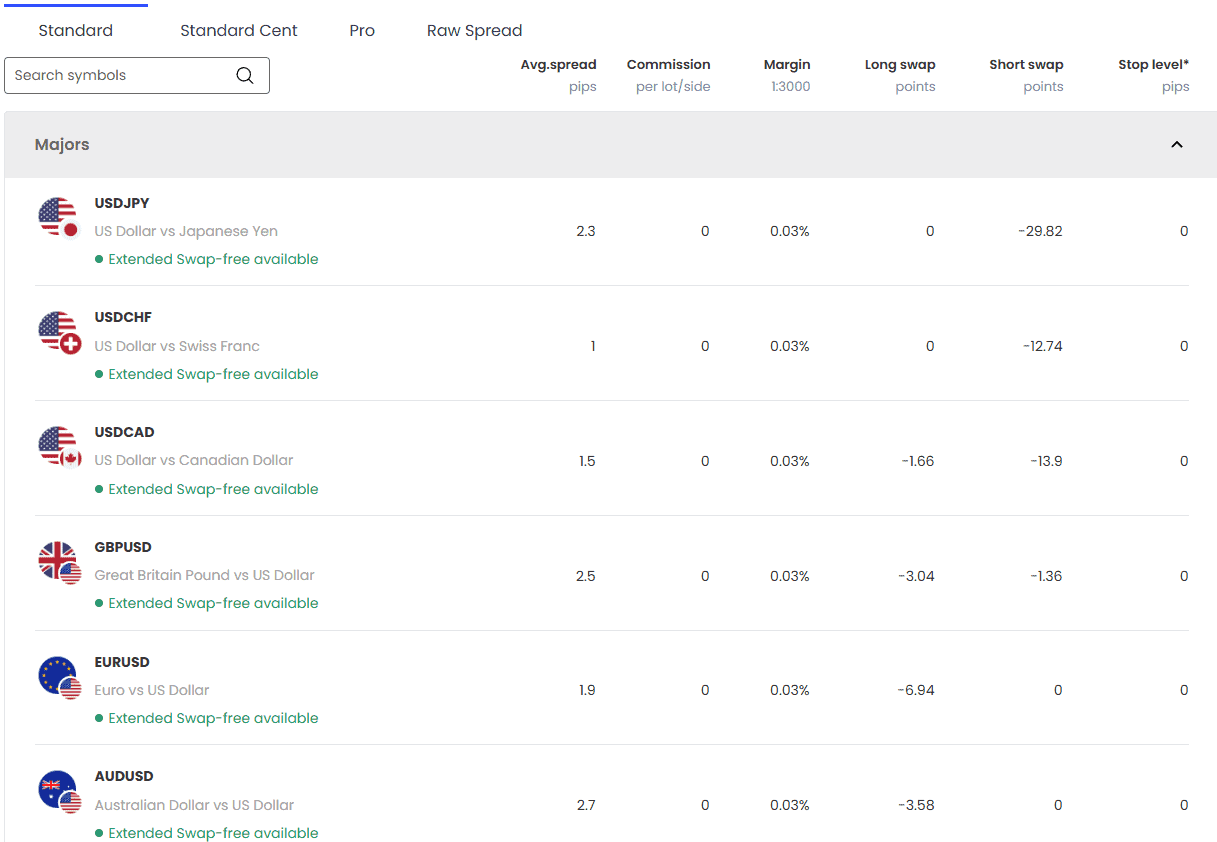Select the Pro account tab

tap(362, 31)
